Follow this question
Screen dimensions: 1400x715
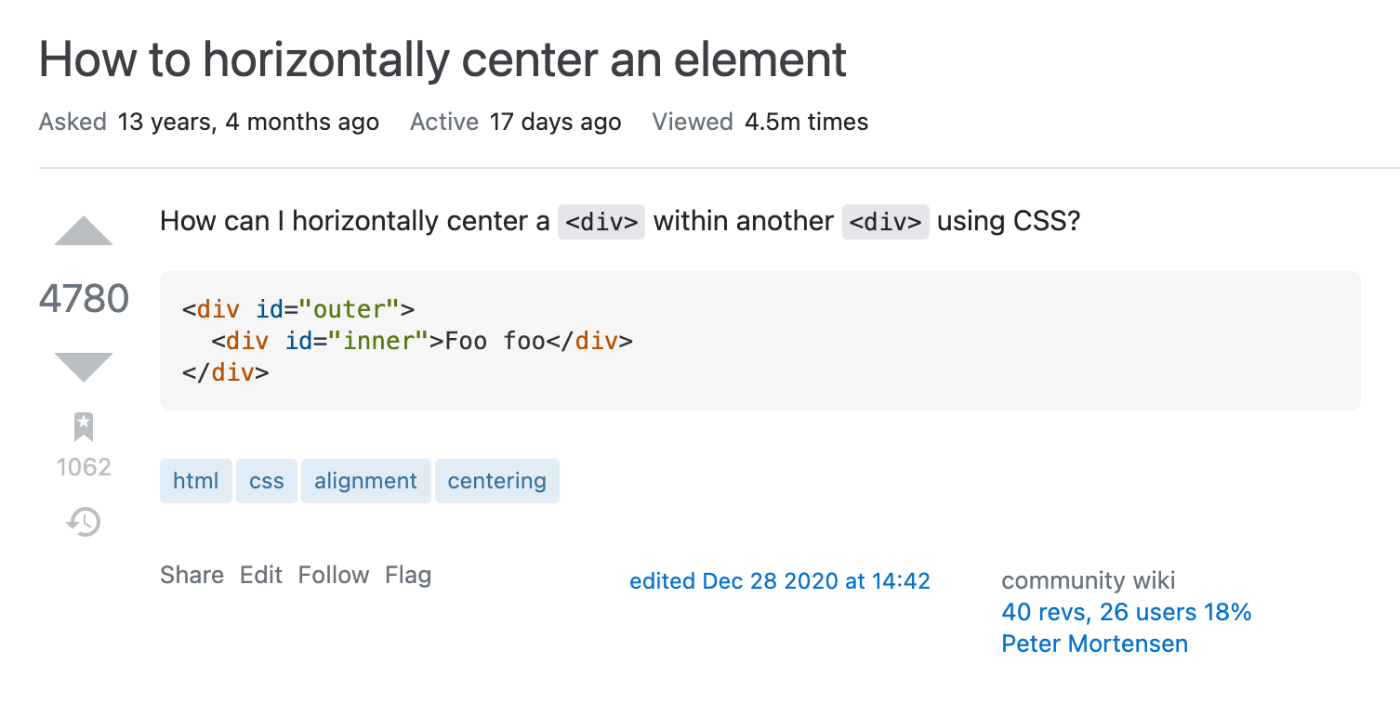click(334, 575)
